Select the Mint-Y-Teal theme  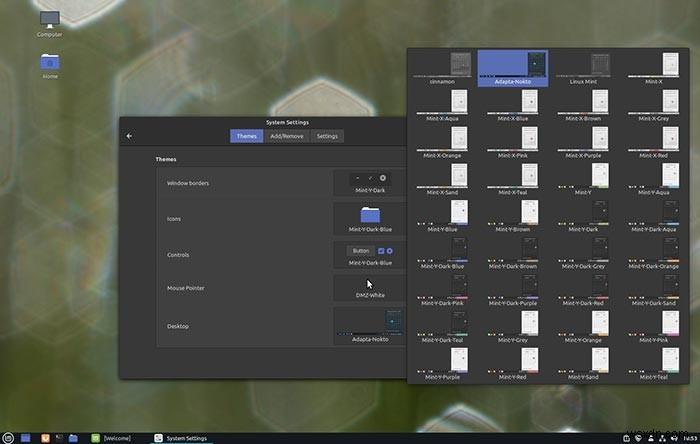(x=654, y=365)
